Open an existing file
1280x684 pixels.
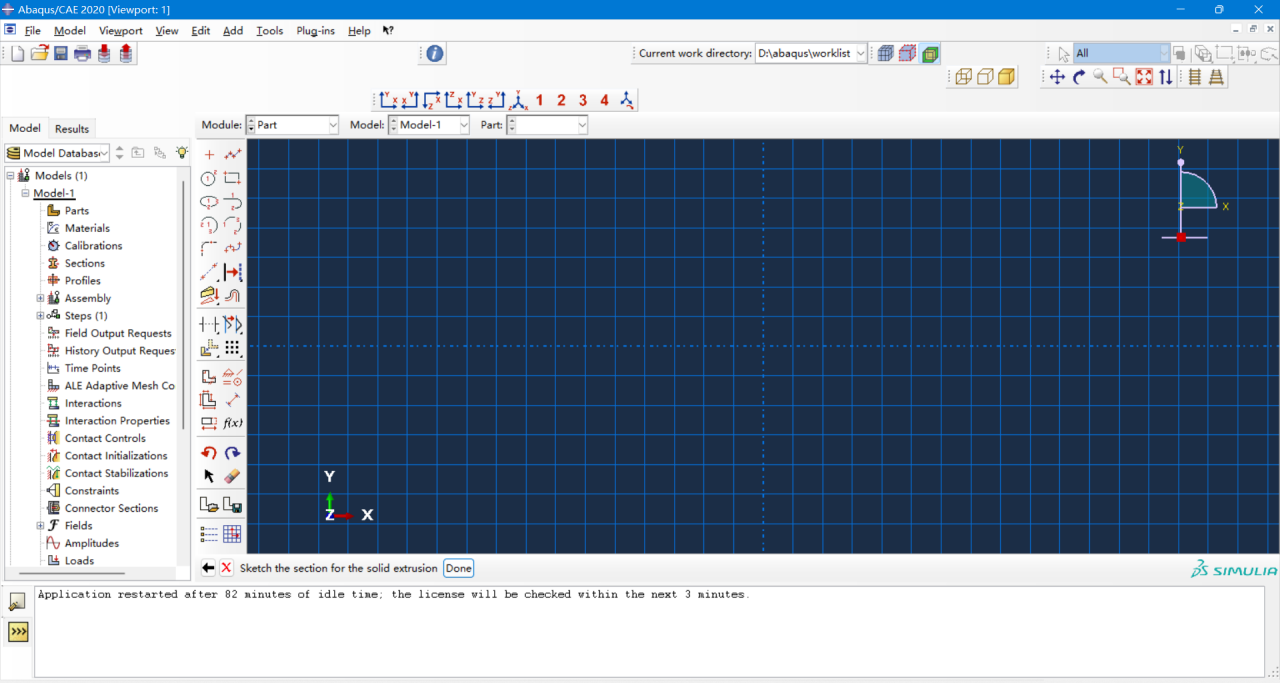[39, 54]
